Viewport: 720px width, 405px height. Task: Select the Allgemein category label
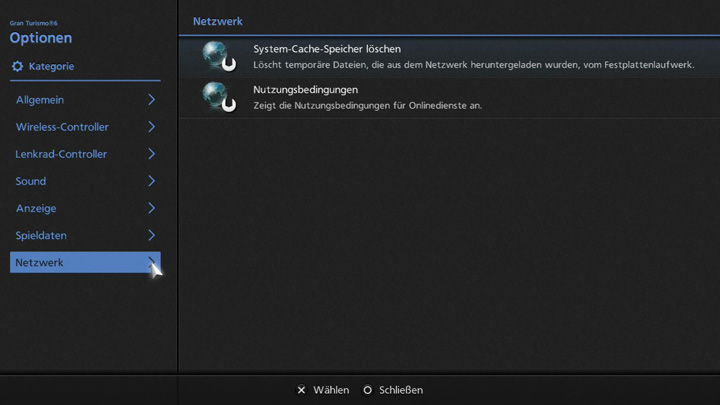coord(40,100)
